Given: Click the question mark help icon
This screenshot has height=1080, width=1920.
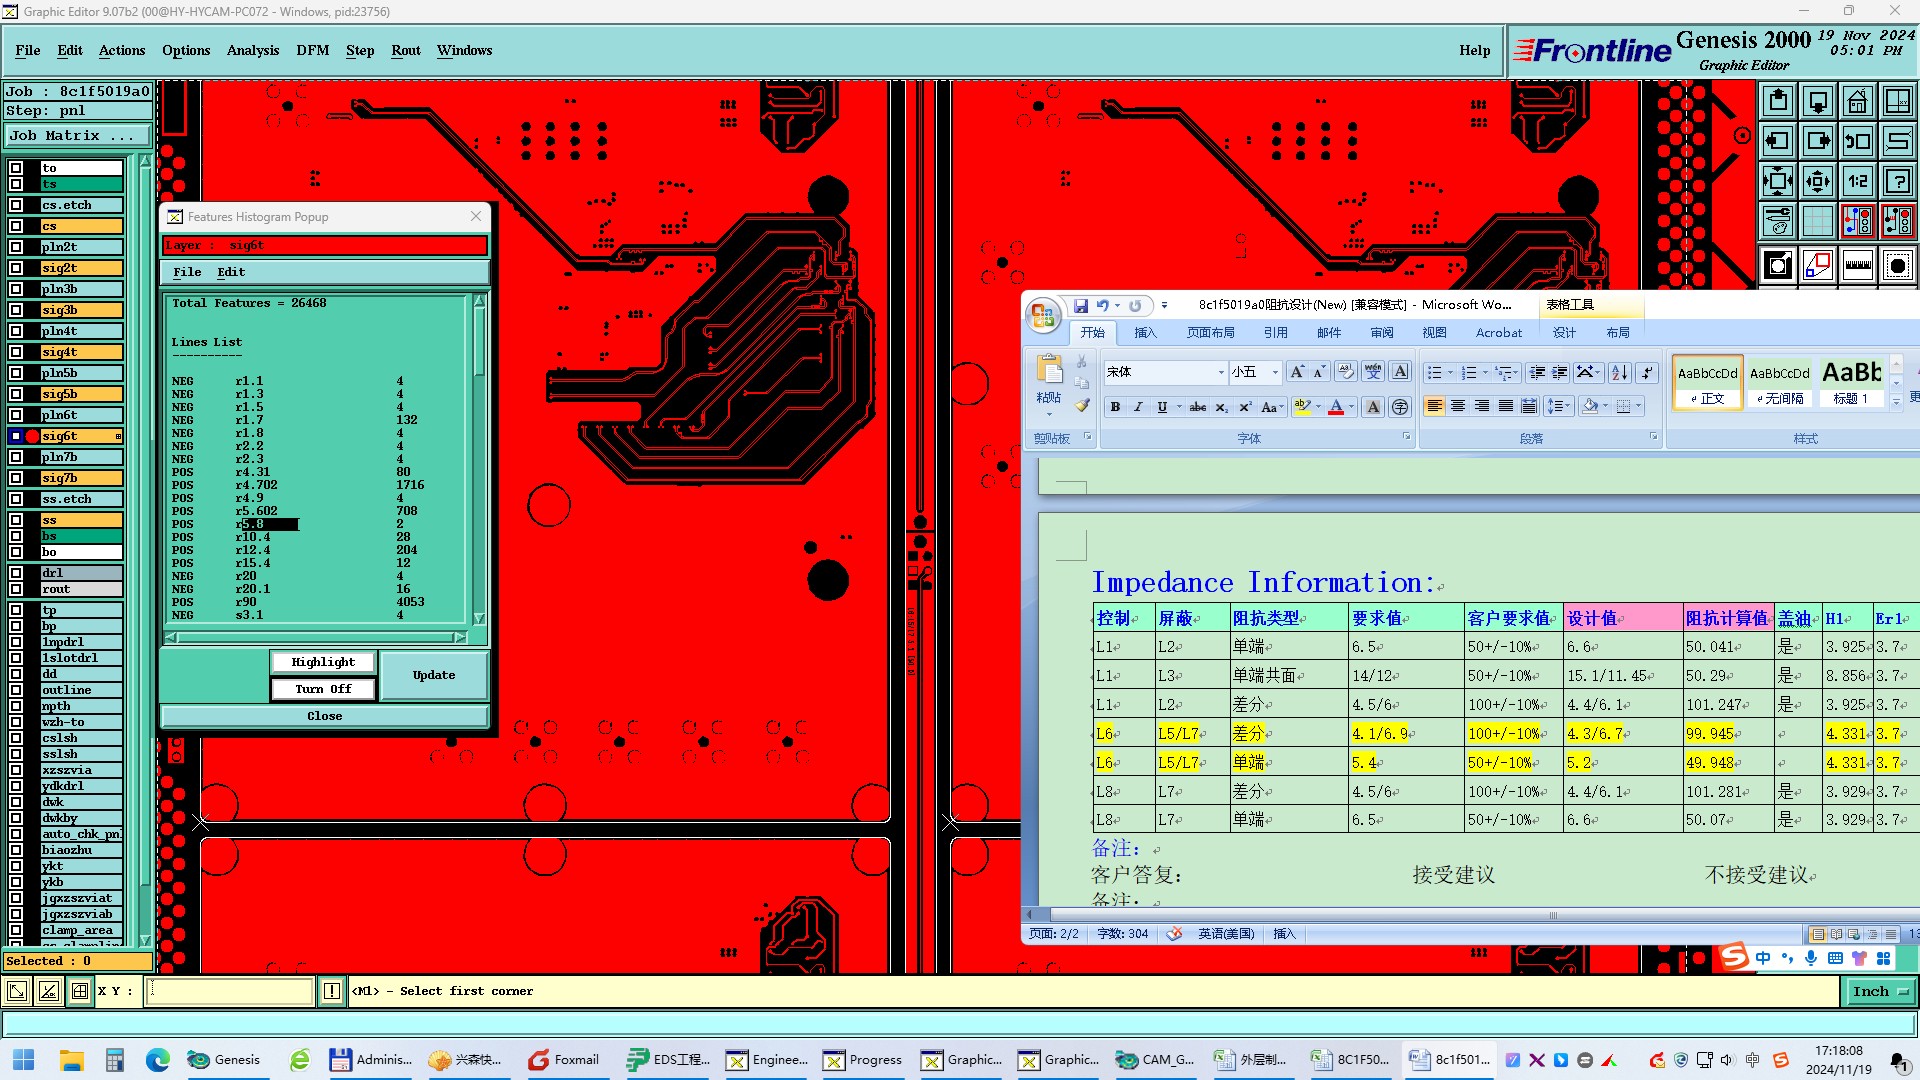Looking at the screenshot, I should point(1897,181).
